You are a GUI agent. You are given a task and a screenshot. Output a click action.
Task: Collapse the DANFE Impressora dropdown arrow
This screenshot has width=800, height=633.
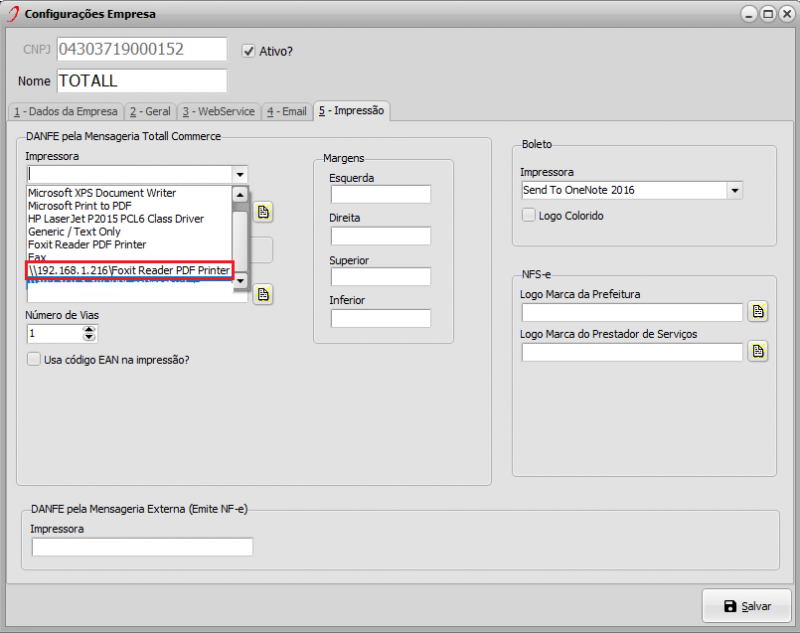pos(240,175)
